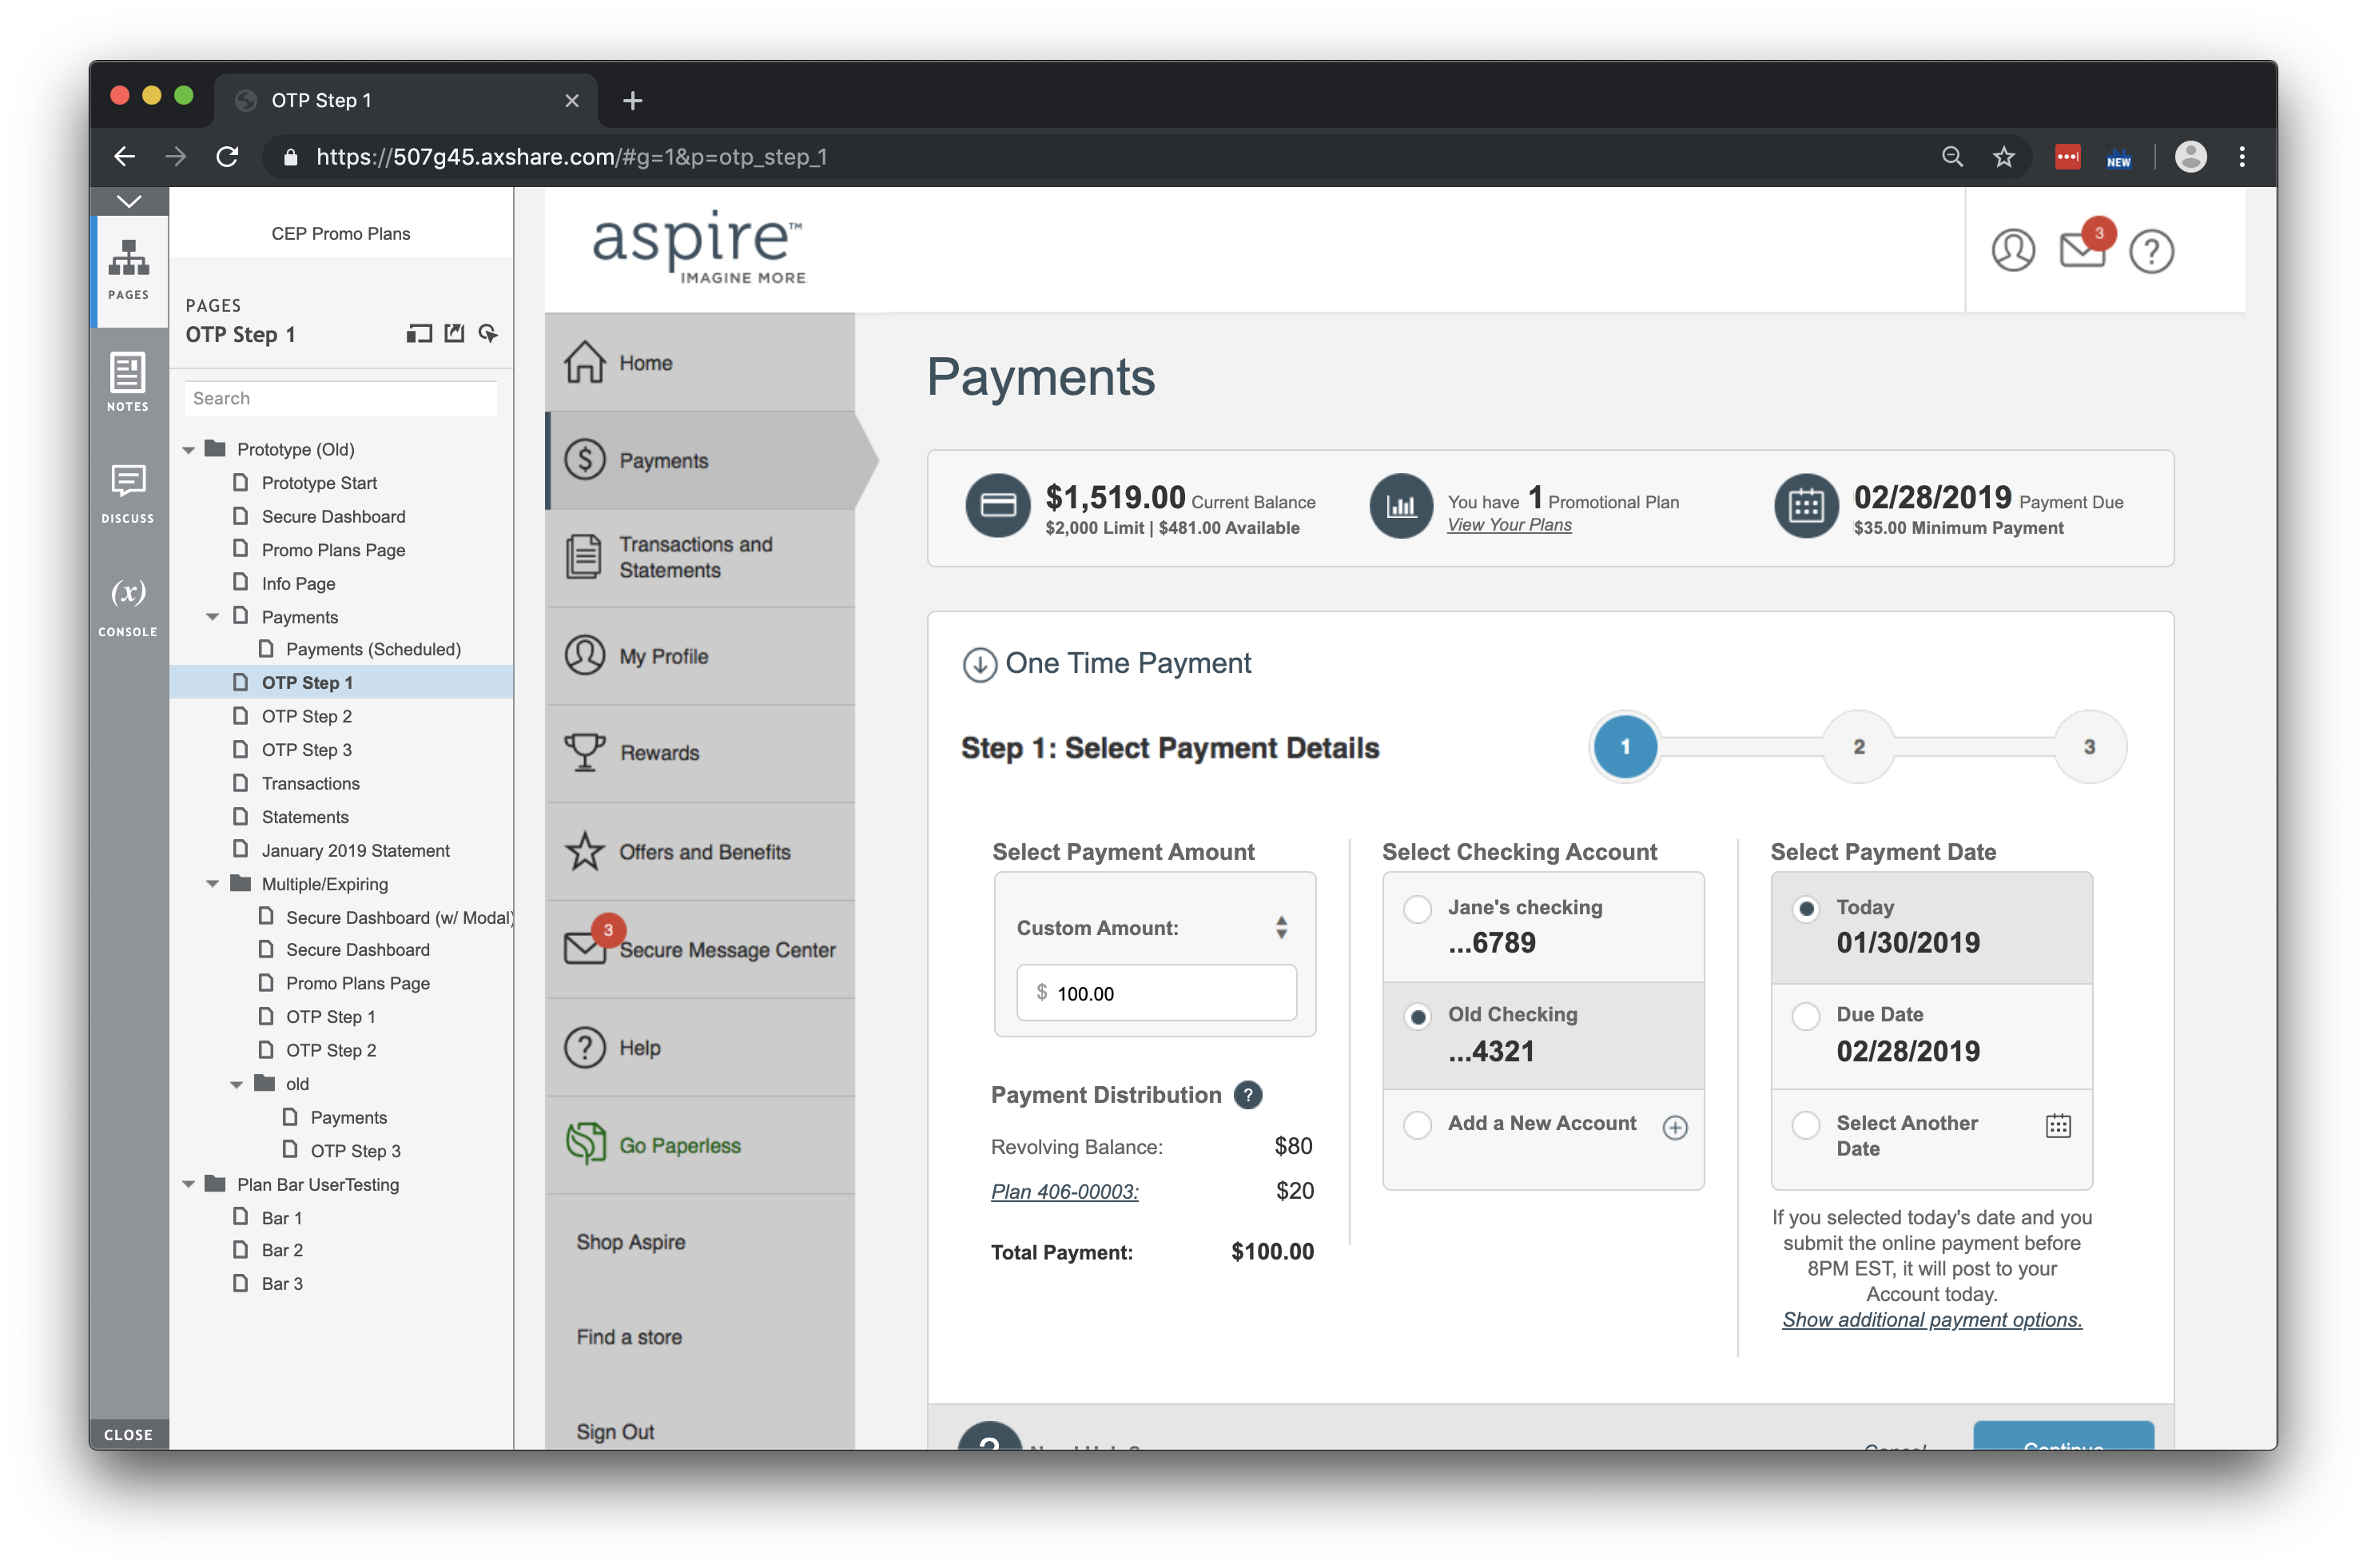Click the browser address bar URL
2367x1568 pixels.
[571, 157]
